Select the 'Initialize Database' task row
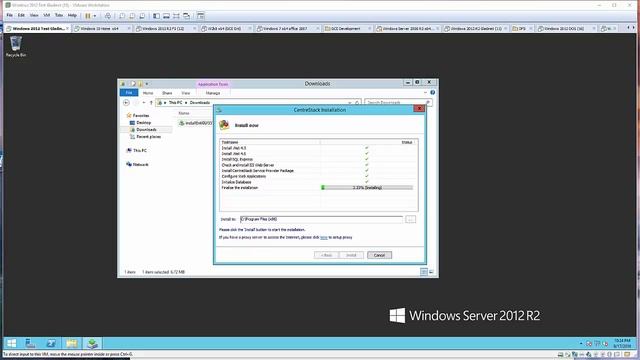Image resolution: width=640 pixels, height=360 pixels. point(318,182)
